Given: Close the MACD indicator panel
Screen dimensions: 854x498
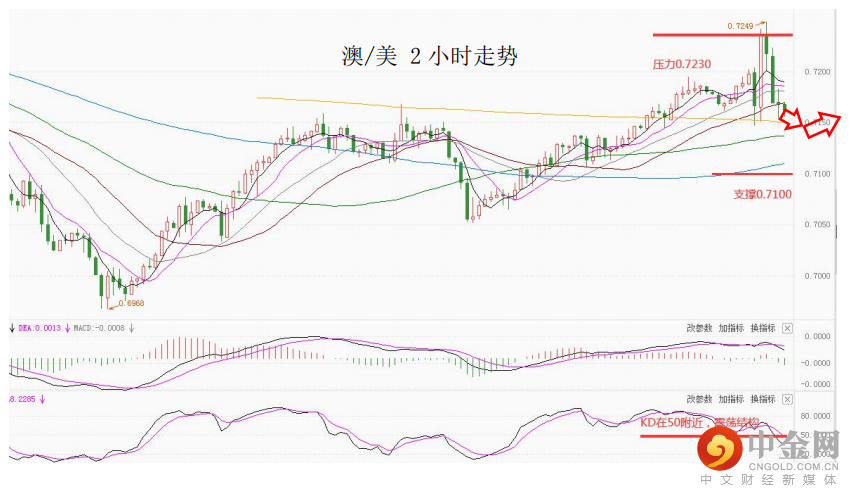Looking at the screenshot, I should (x=787, y=328).
